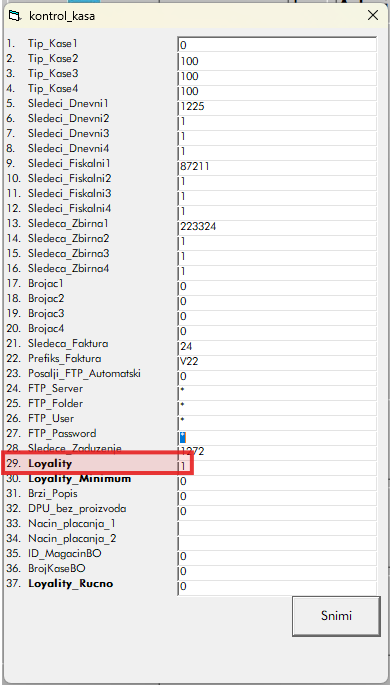Click the Brzi_Popis input field

[277, 496]
